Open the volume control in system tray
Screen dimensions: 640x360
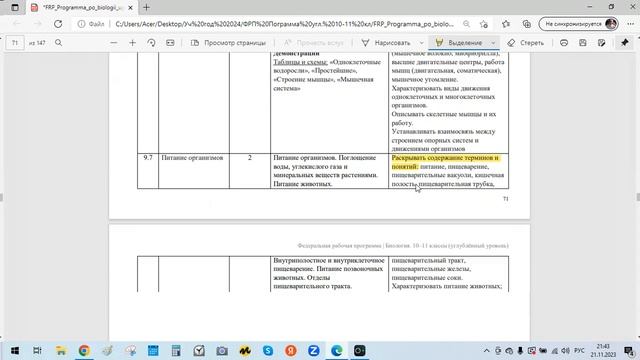pos(565,351)
